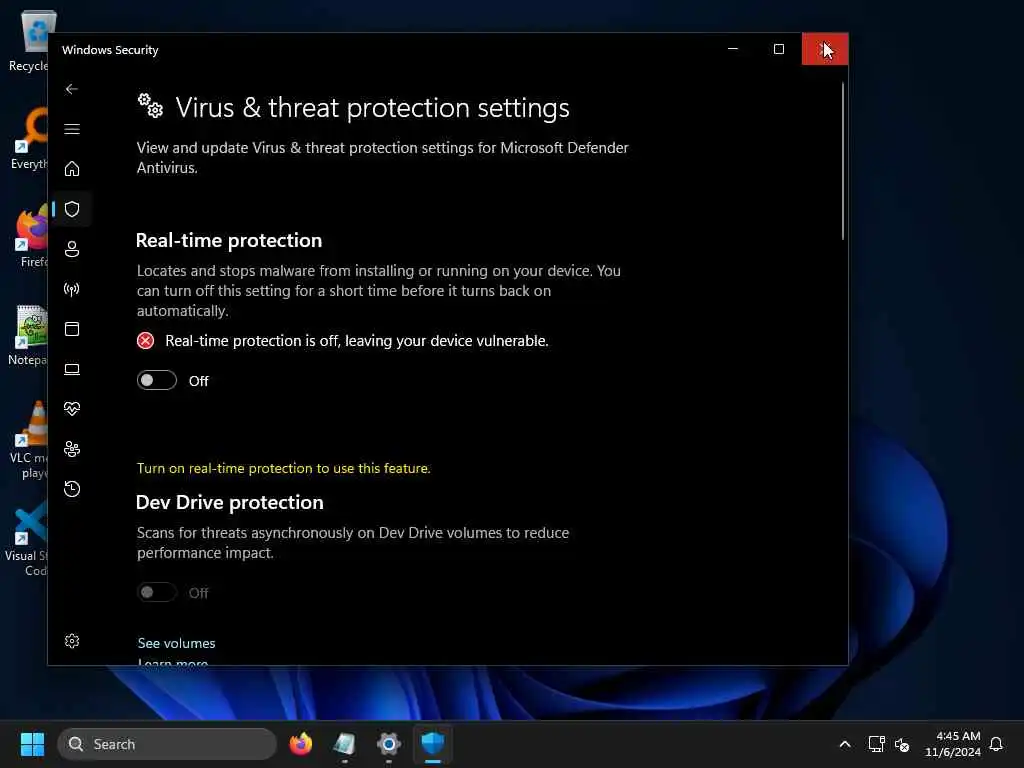Screen dimensions: 1024x768
Task: Select the Everything desktop shortcut
Action: pos(29,138)
